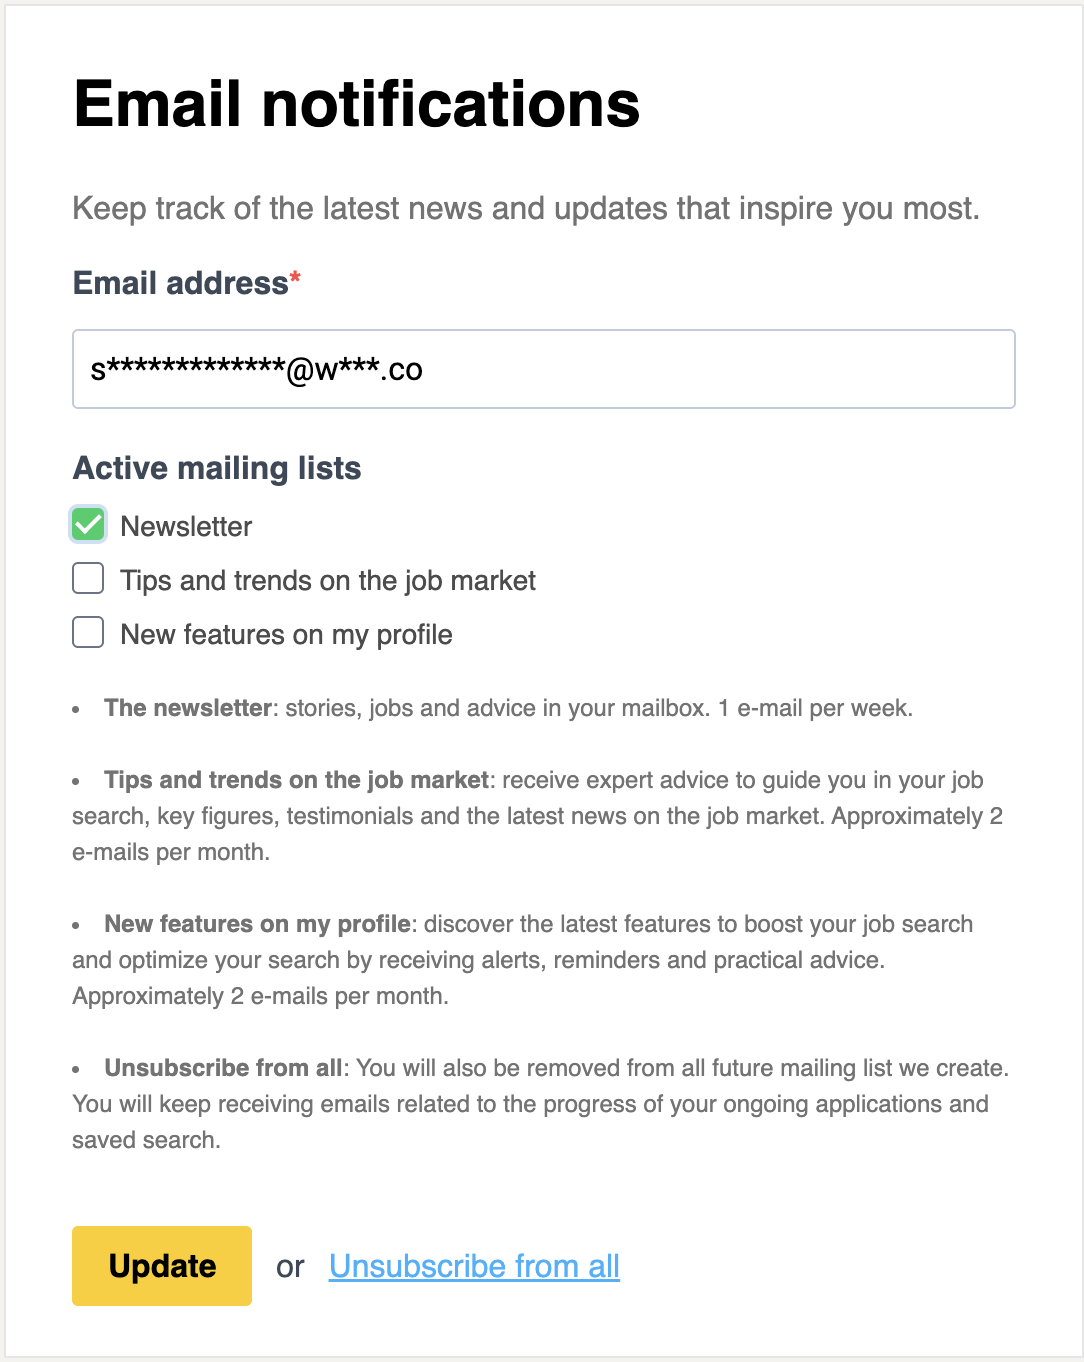Image resolution: width=1084 pixels, height=1362 pixels.
Task: Click the bold "New features on my profile" description
Action: point(257,924)
